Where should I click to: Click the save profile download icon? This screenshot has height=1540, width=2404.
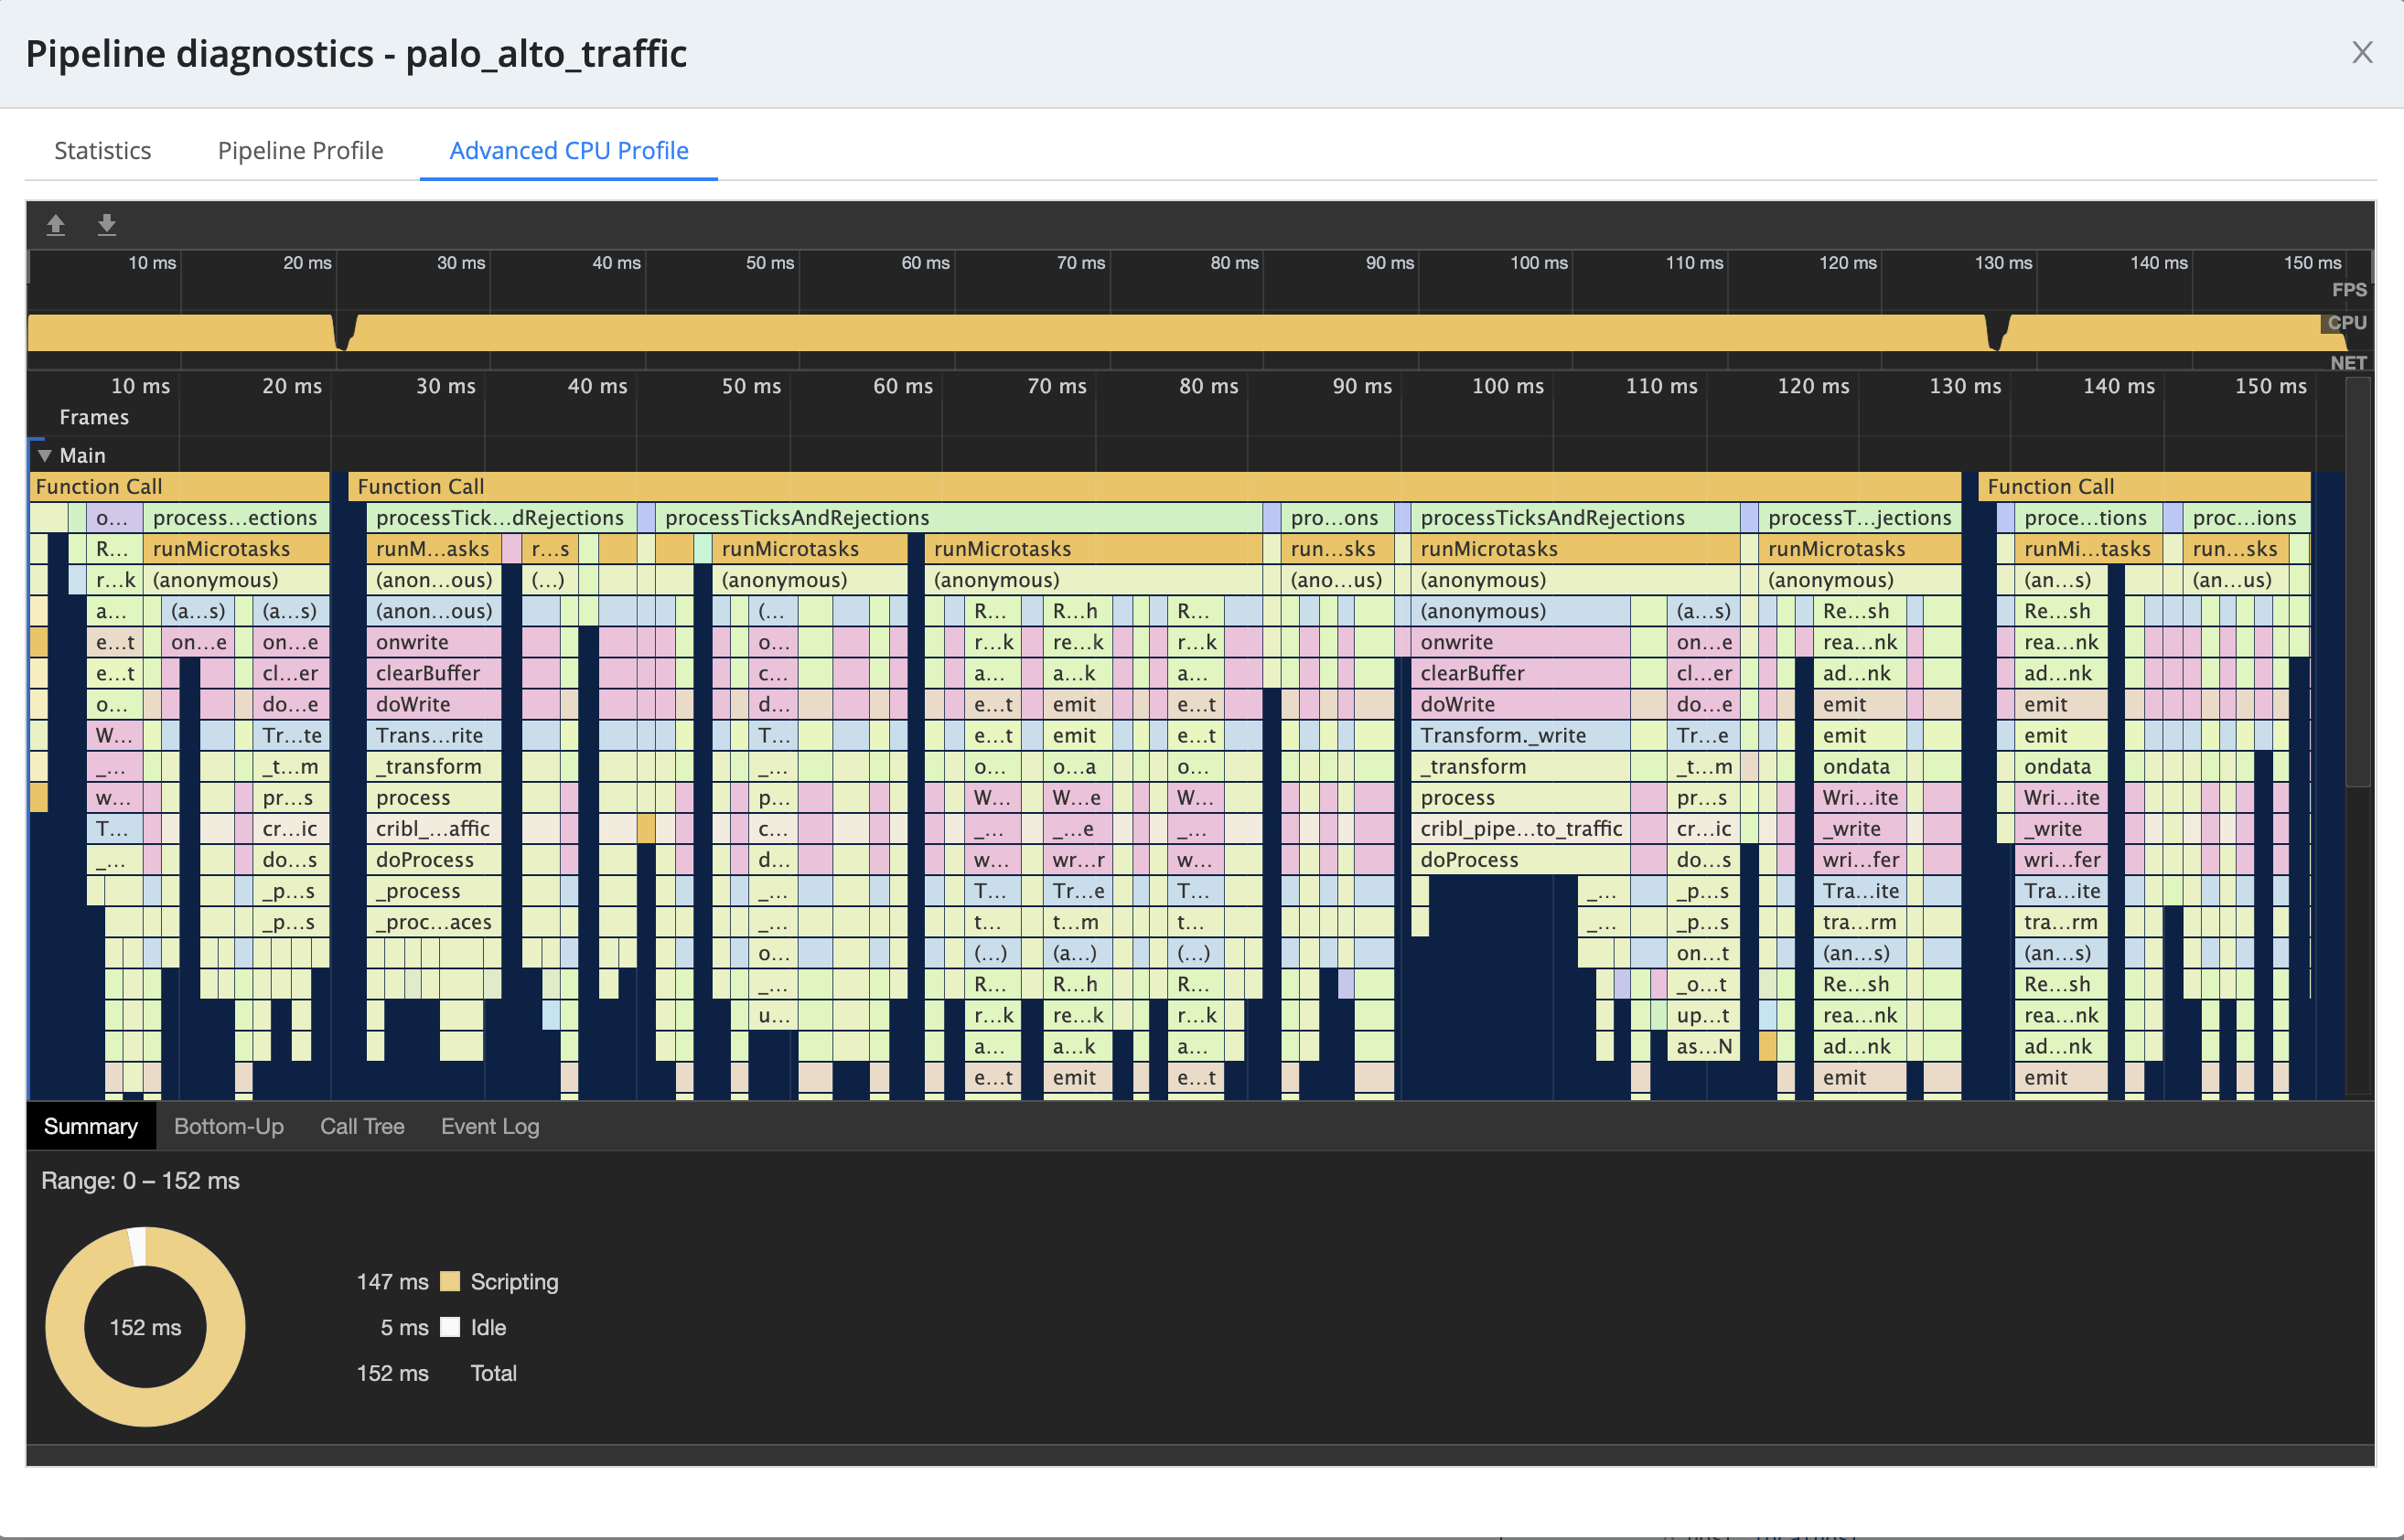click(106, 224)
